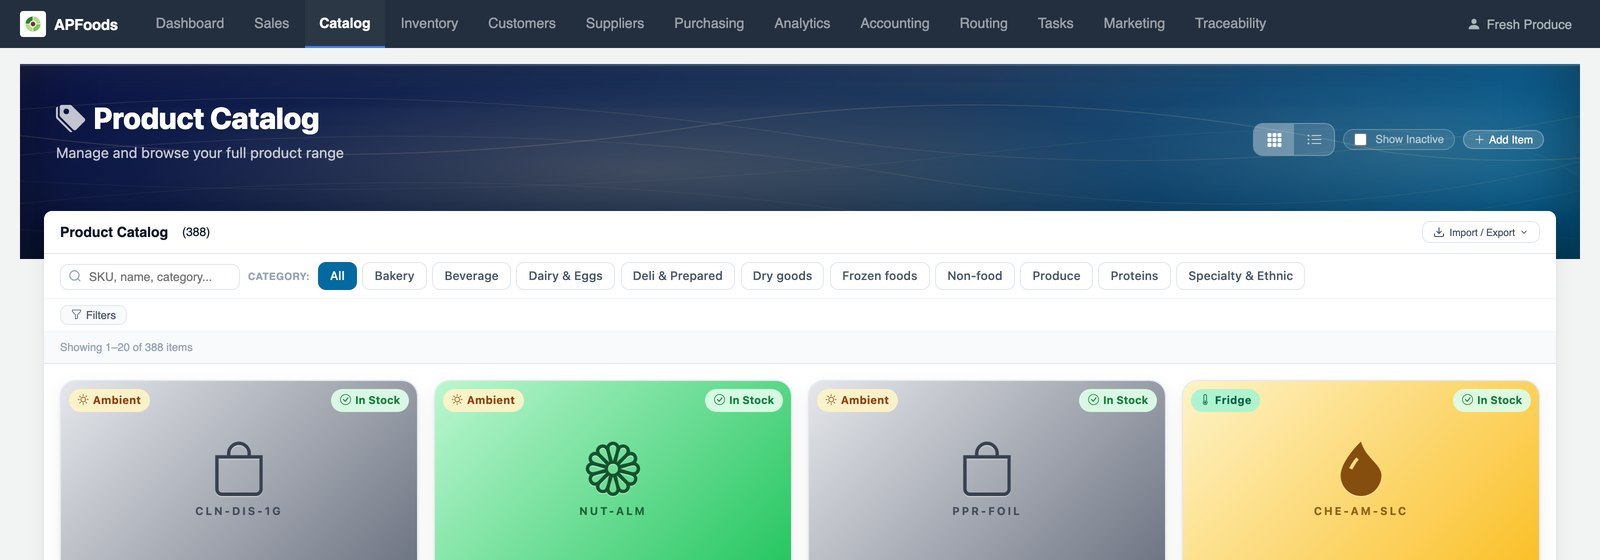Open the Import / Export dropdown
Viewport: 1600px width, 560px height.
click(x=1481, y=232)
